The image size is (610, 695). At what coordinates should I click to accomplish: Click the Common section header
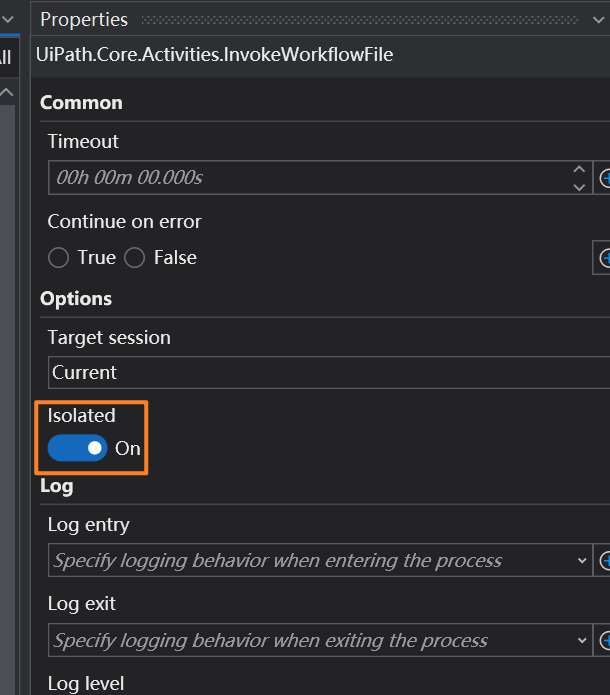[x=82, y=103]
